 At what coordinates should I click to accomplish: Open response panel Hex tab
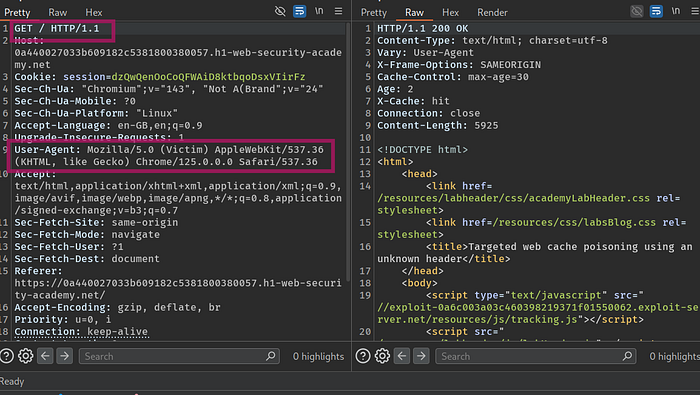[x=450, y=12]
